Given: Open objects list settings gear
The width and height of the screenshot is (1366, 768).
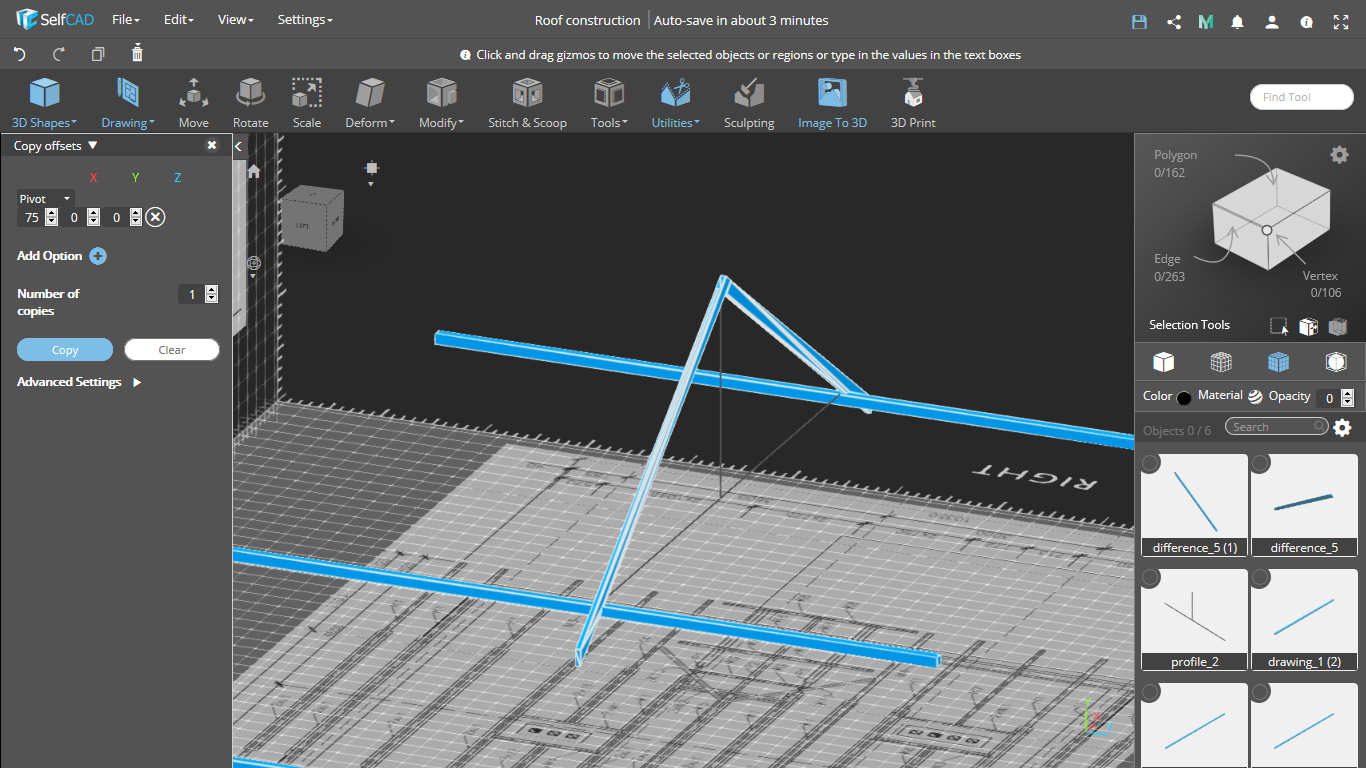Looking at the screenshot, I should coord(1342,428).
